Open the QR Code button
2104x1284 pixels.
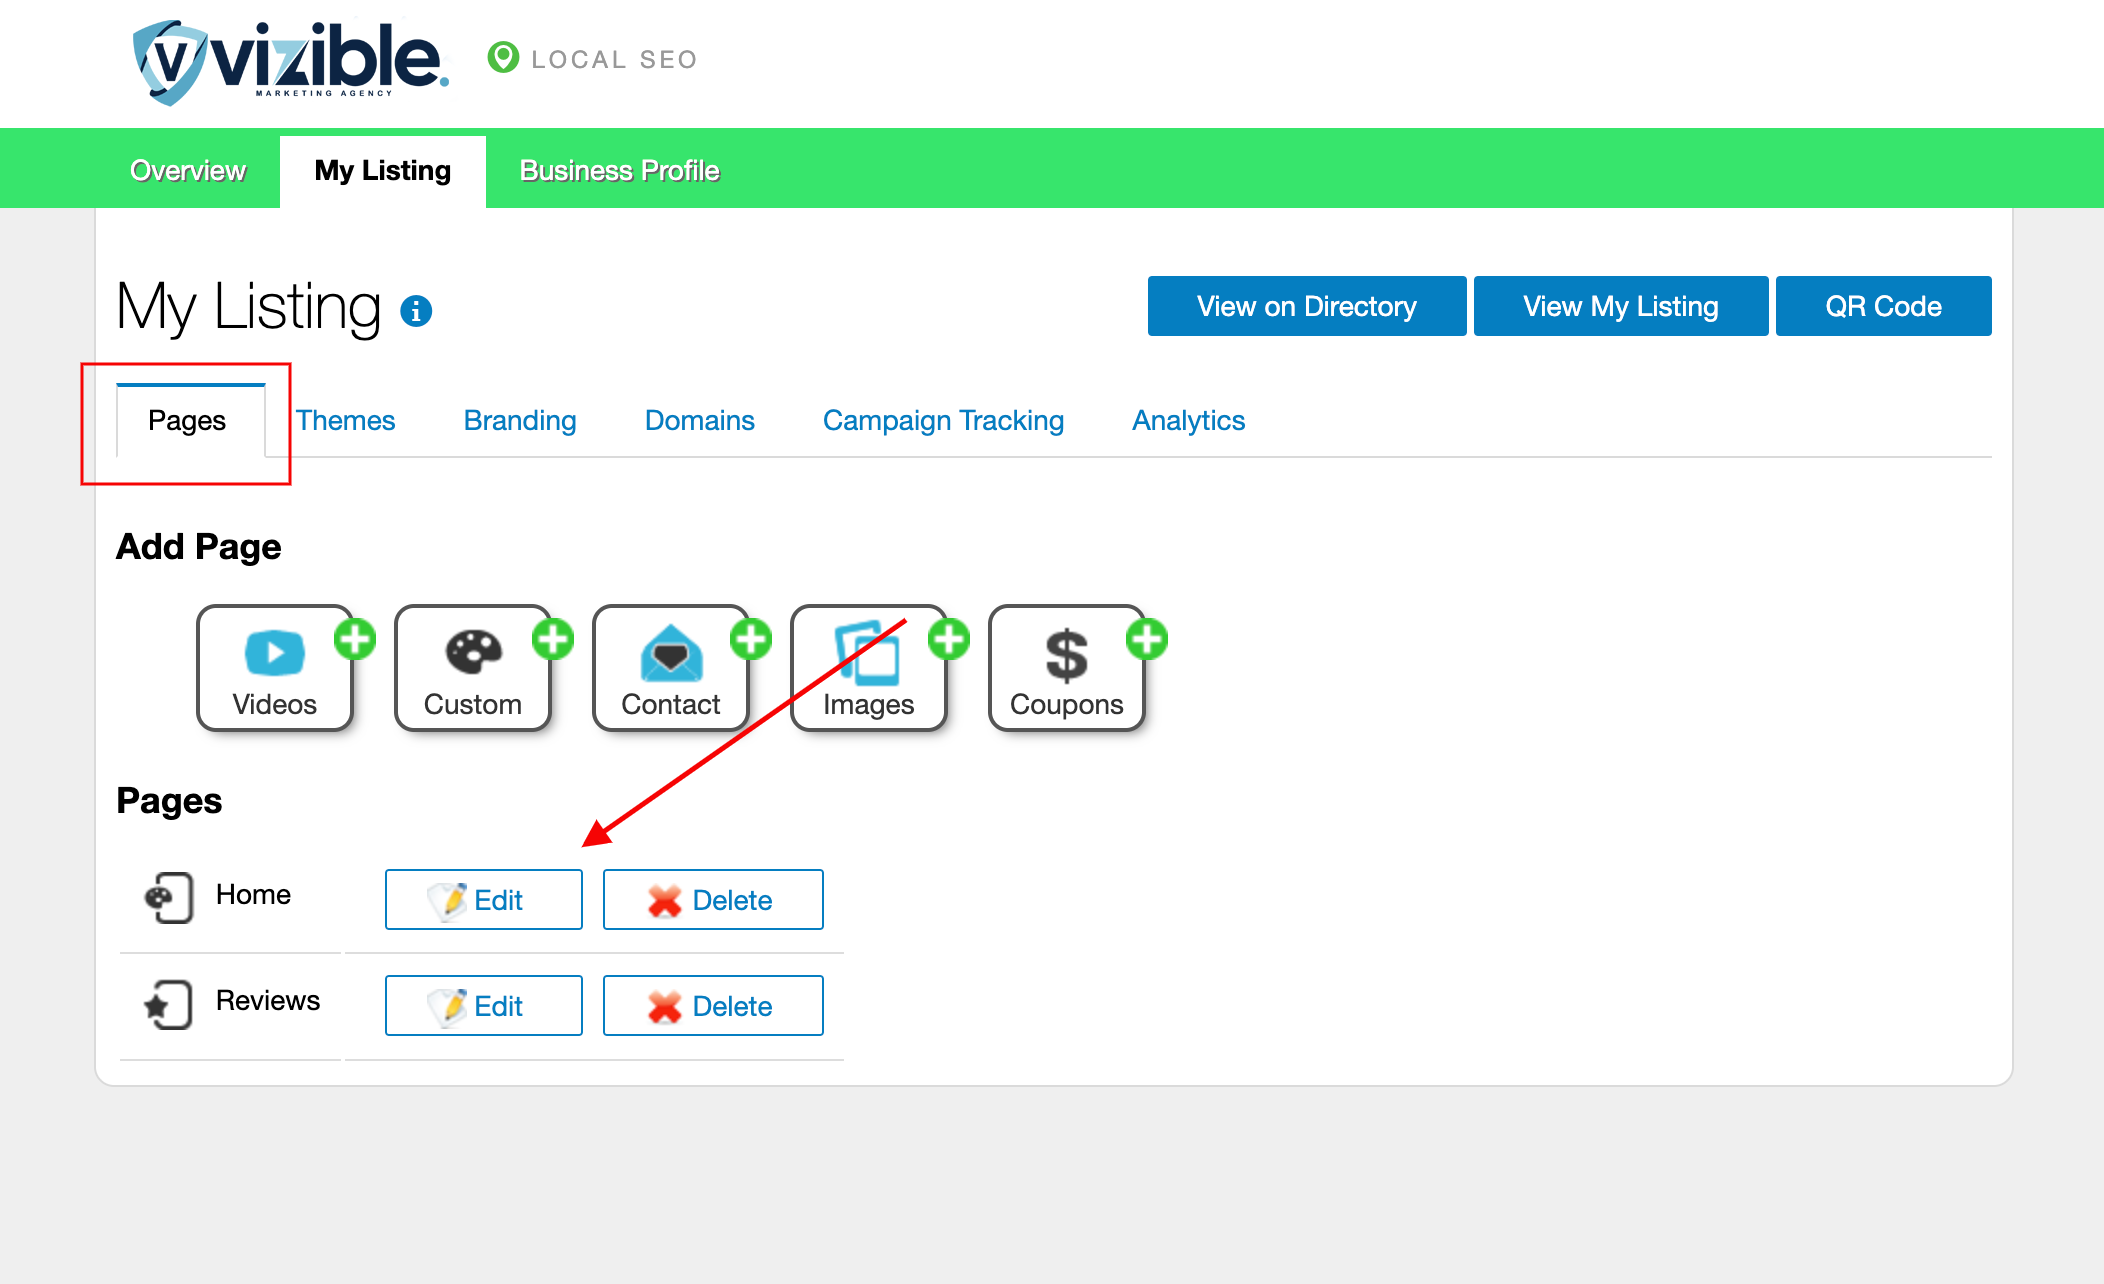[1882, 306]
